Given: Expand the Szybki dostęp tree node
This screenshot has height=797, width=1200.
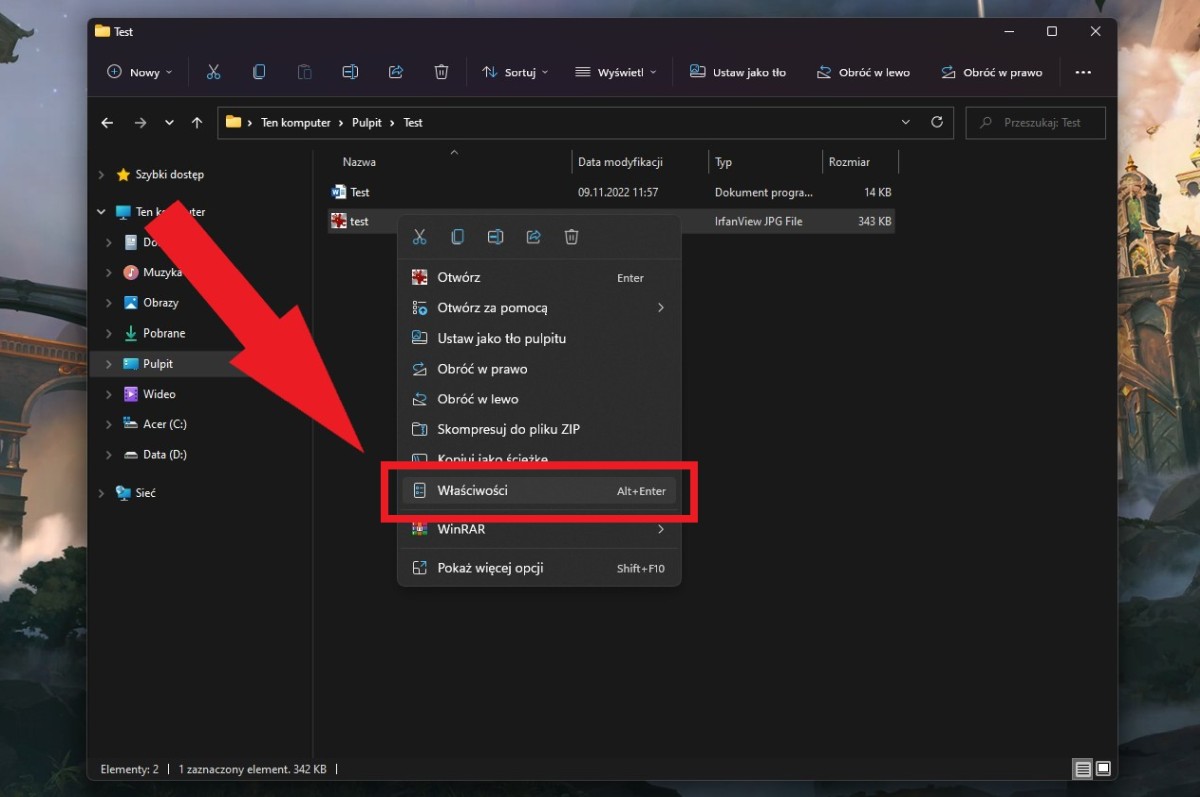Looking at the screenshot, I should coord(101,175).
